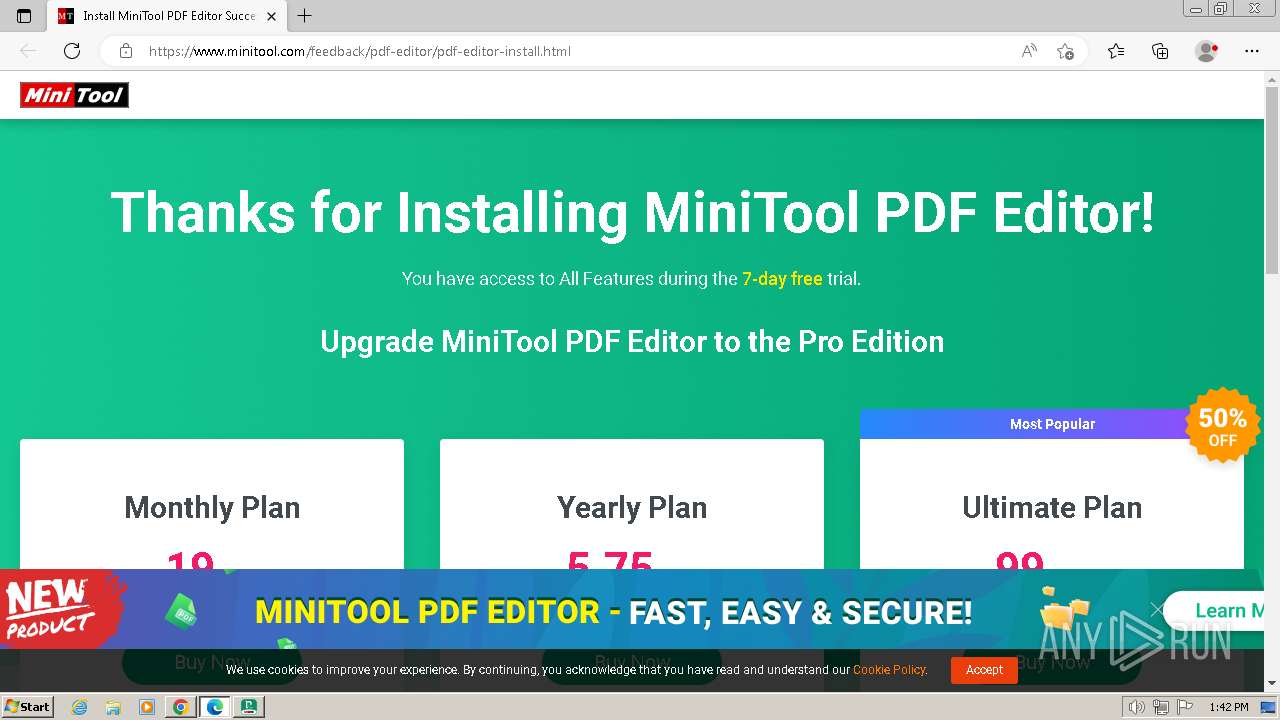1280x720 pixels.
Task: Switch to Edge in the taskbar
Action: click(214, 707)
